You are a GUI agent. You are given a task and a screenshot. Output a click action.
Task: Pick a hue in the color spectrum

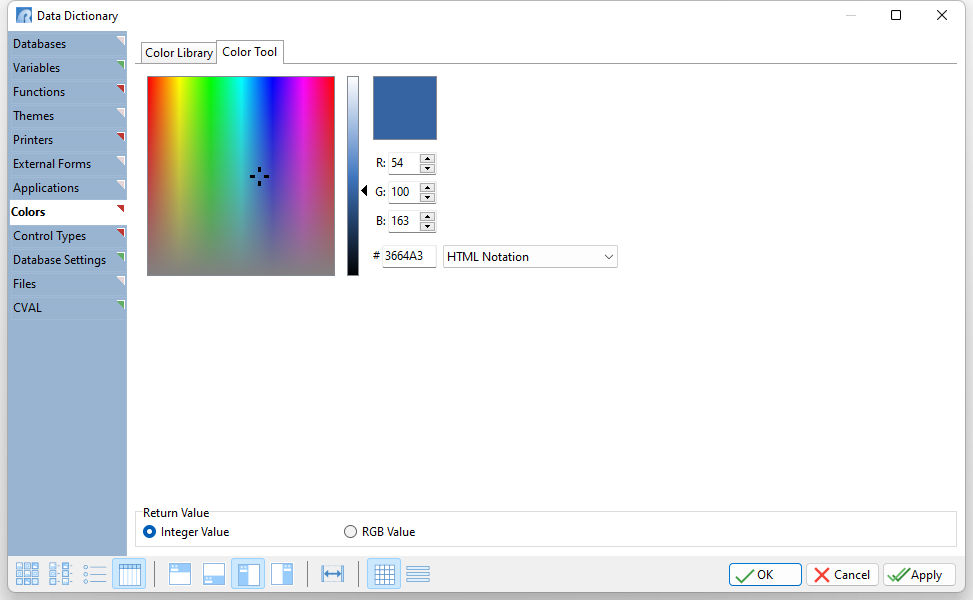pyautogui.click(x=241, y=176)
